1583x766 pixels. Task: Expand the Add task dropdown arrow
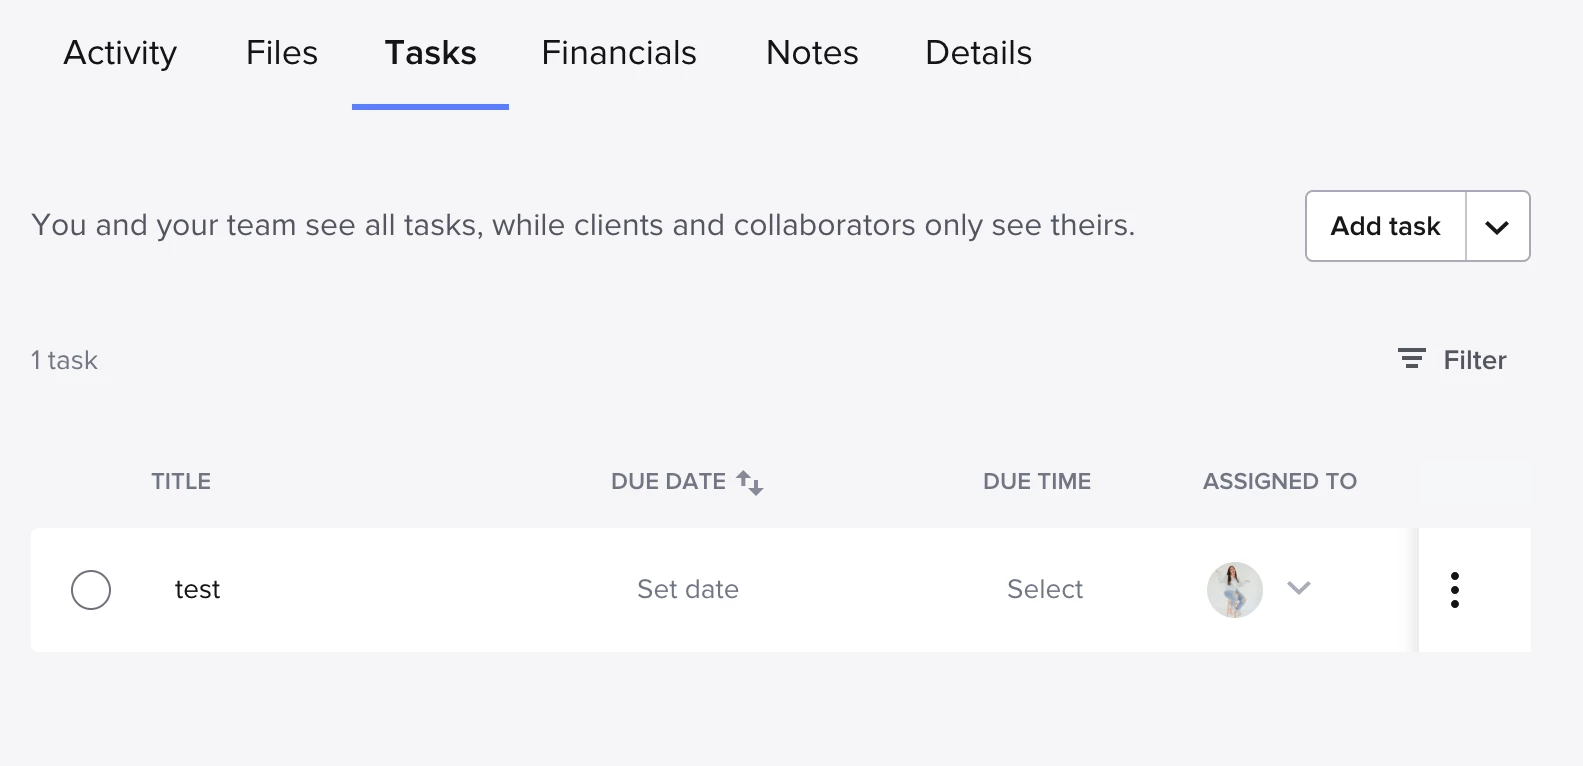tap(1497, 227)
